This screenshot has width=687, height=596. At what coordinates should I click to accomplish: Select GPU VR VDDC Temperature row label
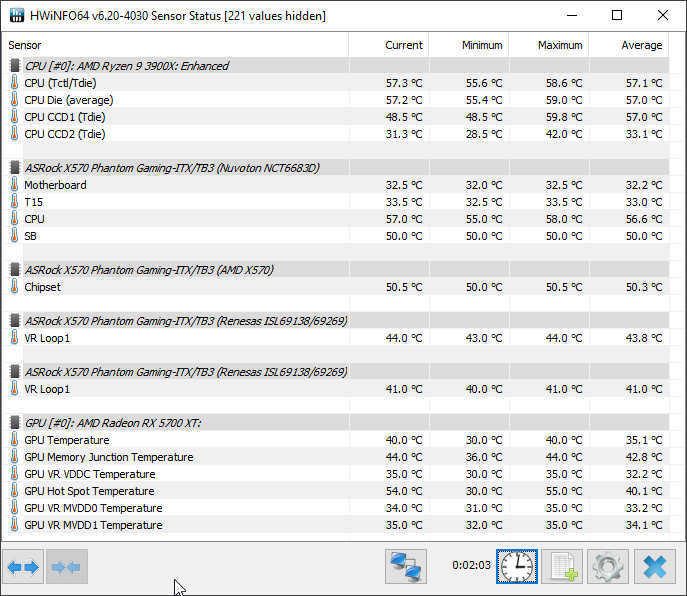click(90, 474)
